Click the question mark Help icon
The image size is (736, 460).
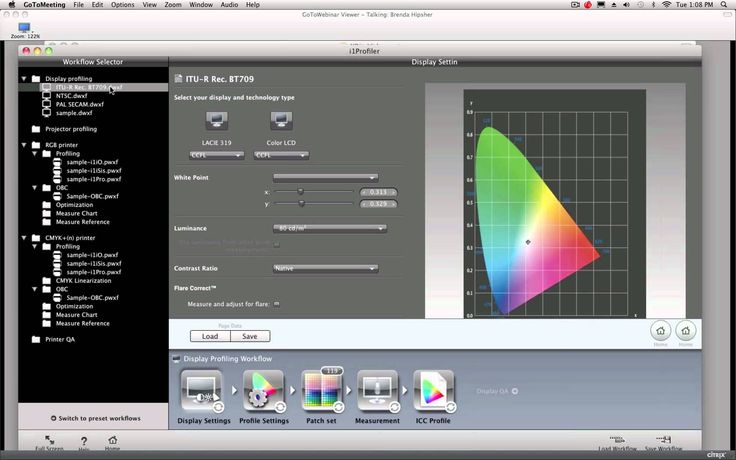[84, 441]
